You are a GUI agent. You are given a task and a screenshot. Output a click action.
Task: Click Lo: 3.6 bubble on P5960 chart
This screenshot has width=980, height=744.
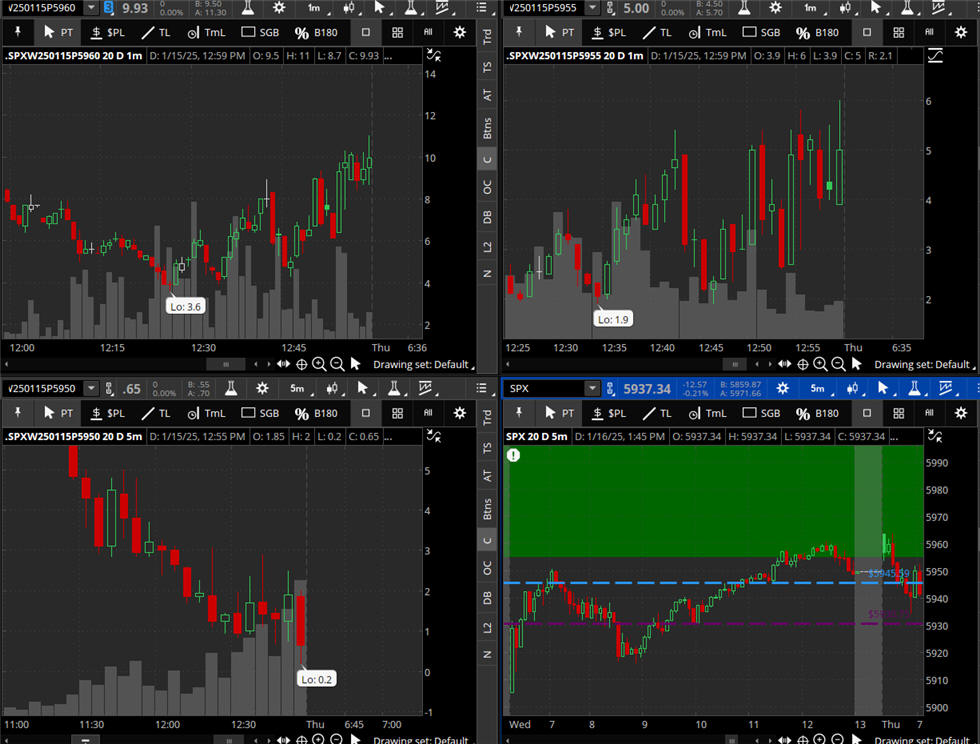[x=186, y=306]
